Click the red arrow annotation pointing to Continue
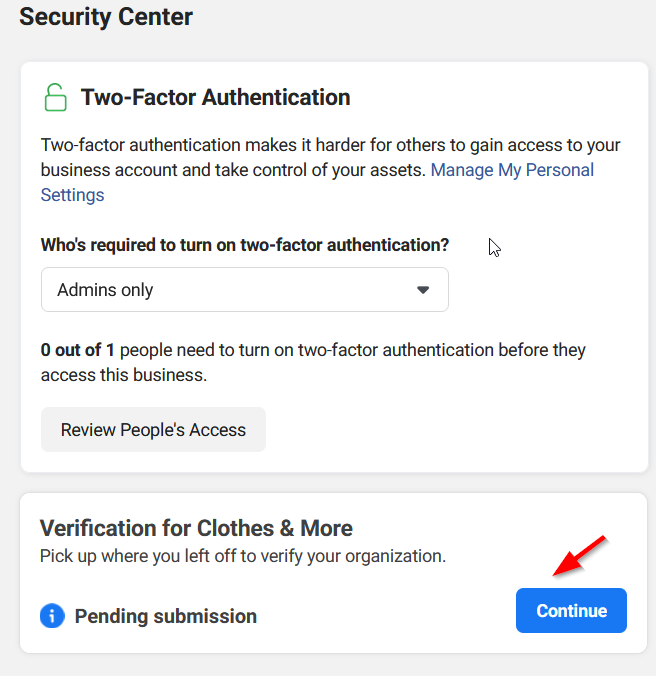 point(580,555)
